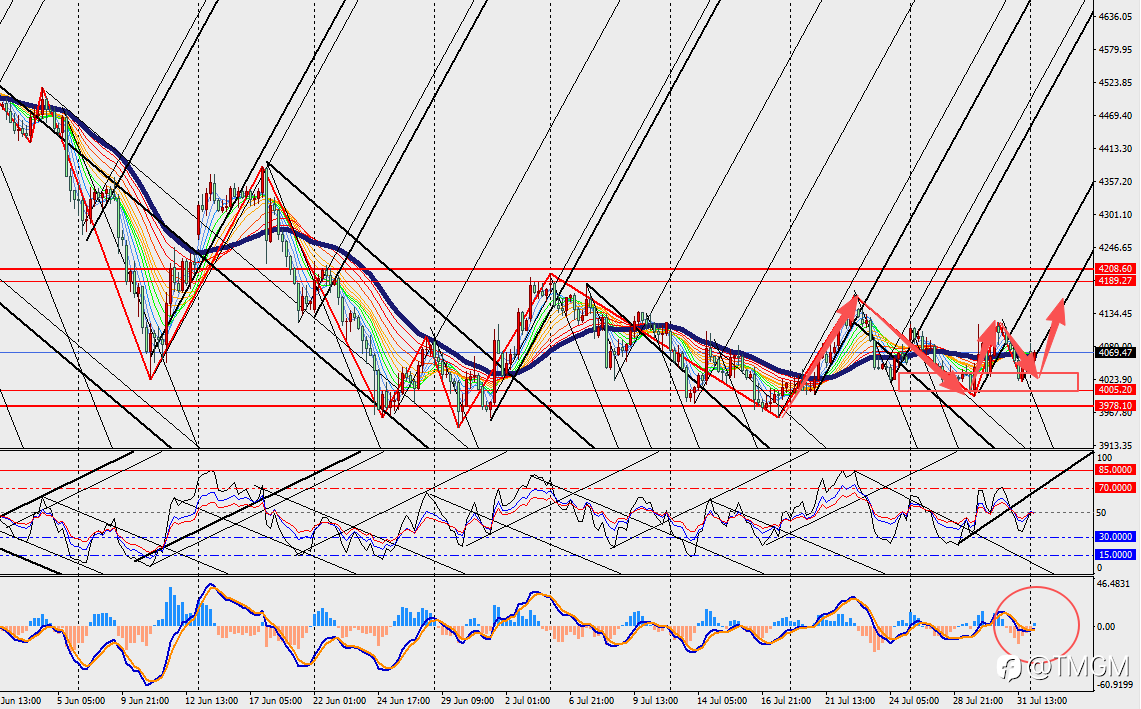
Task: Click the 4469.40 price axis label
Action: pos(1115,116)
